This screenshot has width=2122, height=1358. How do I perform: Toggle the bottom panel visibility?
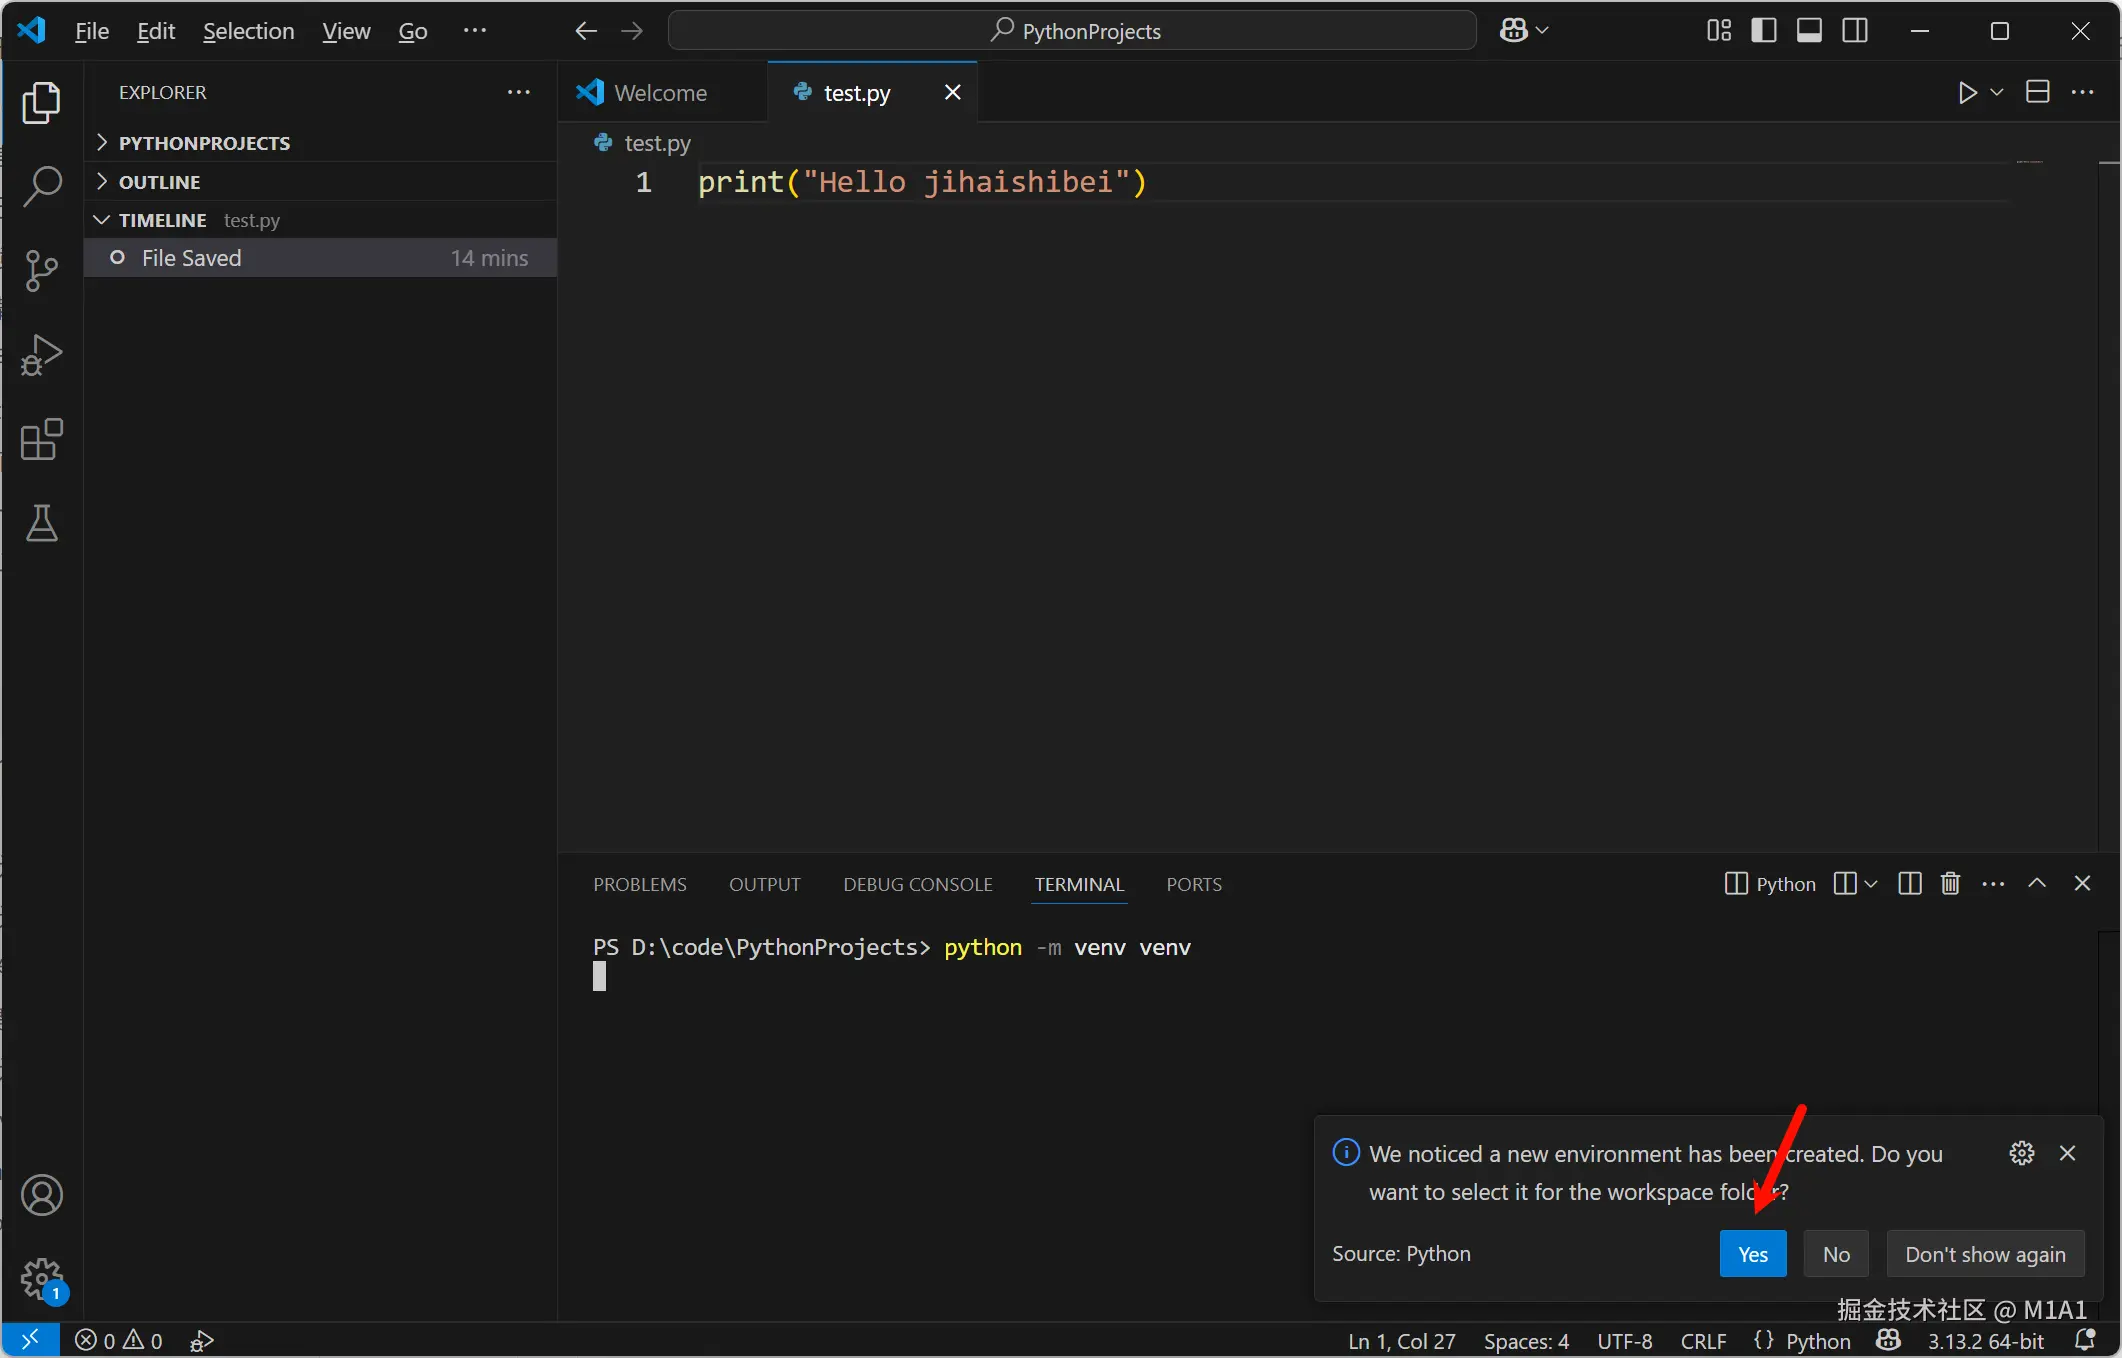(1809, 31)
